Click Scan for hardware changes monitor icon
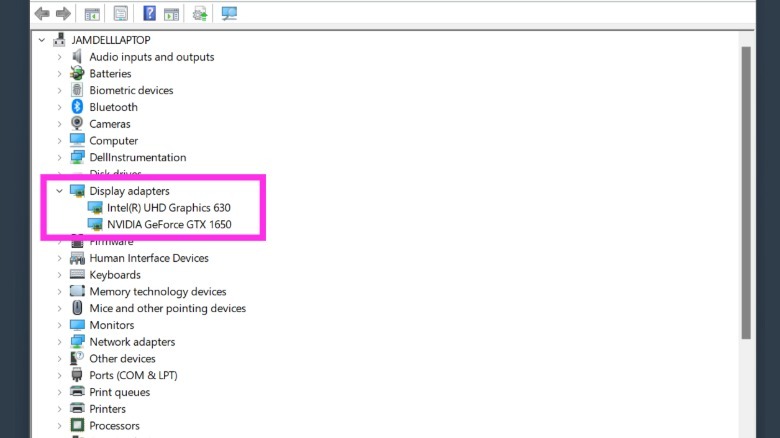The height and width of the screenshot is (438, 780). tap(229, 13)
